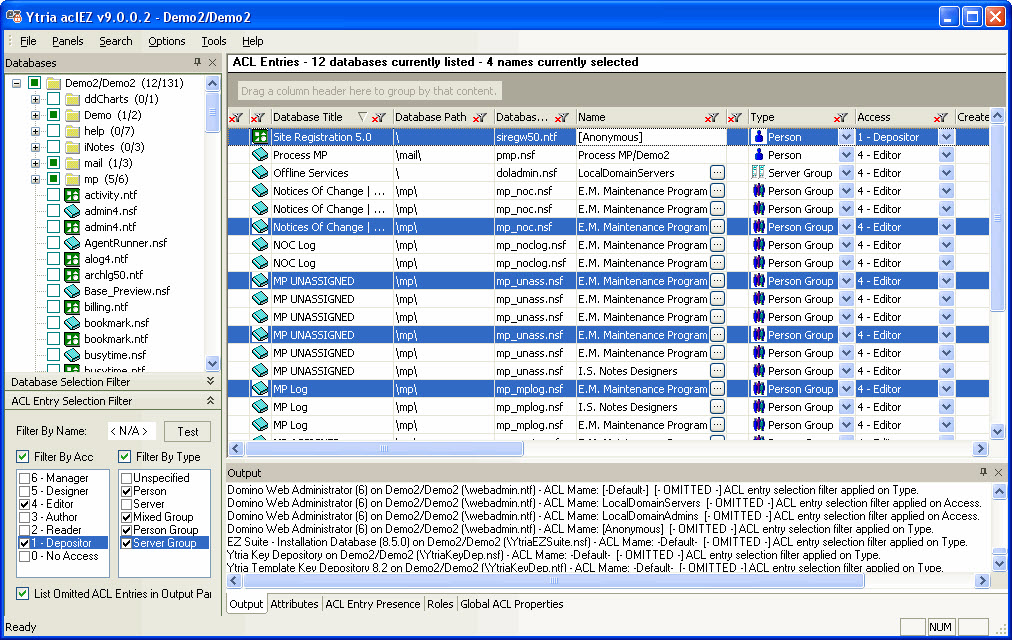This screenshot has width=1012, height=640.
Task: Click the ellipsis button beside LocalDomainServers
Action: tap(717, 173)
